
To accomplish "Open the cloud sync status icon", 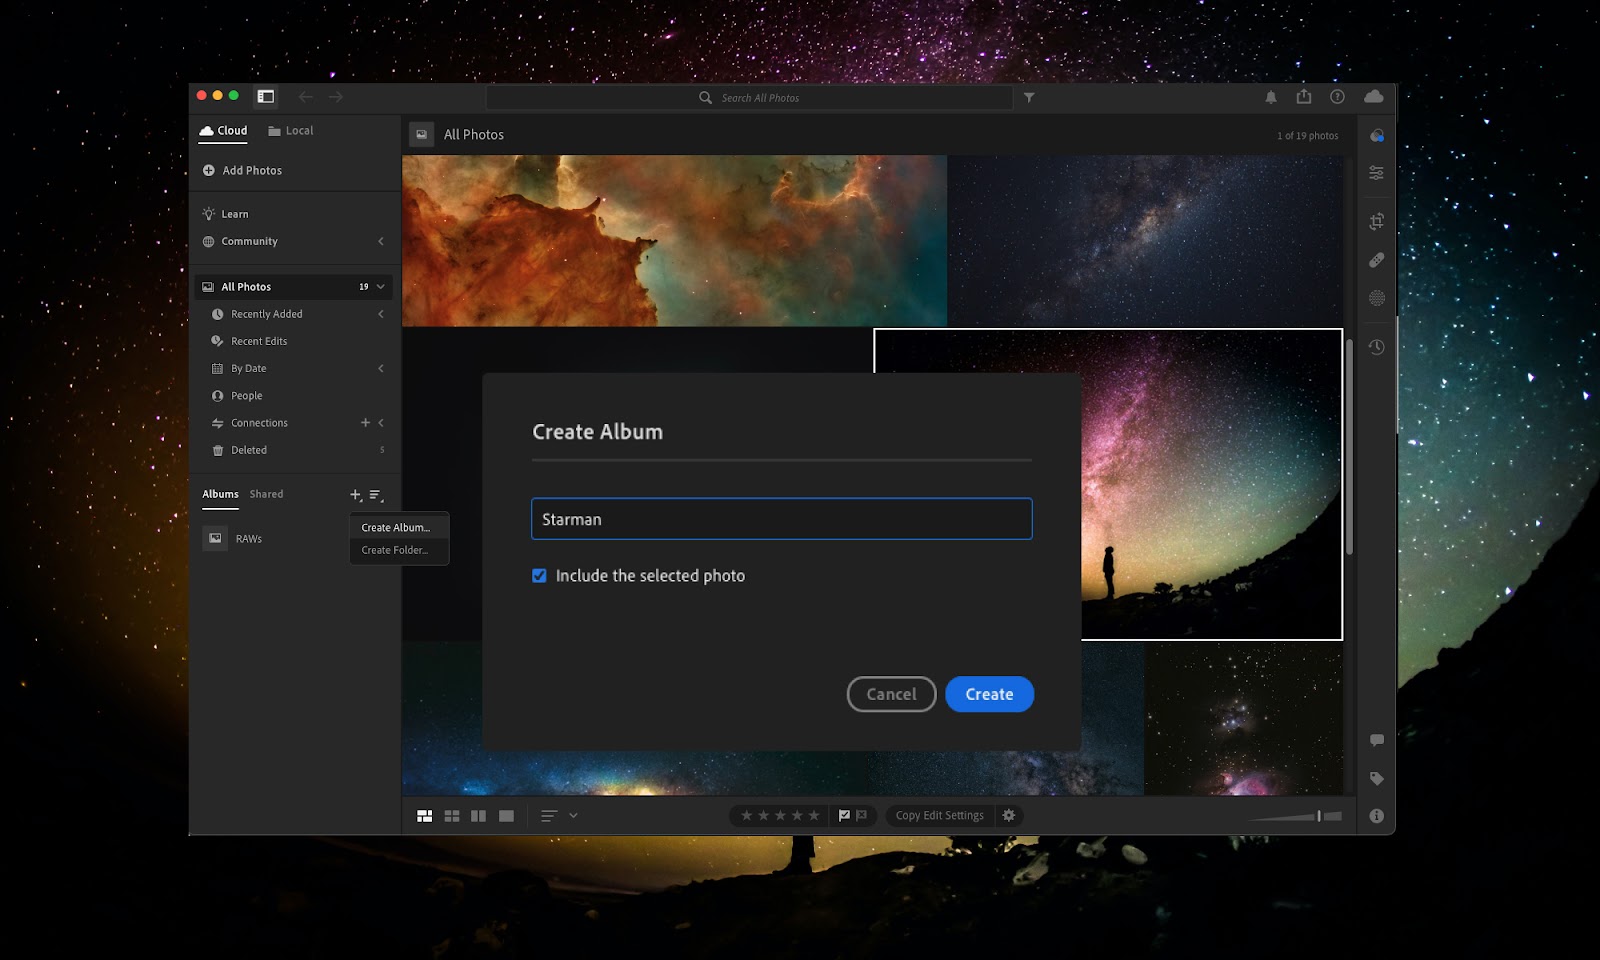I will point(1374,97).
